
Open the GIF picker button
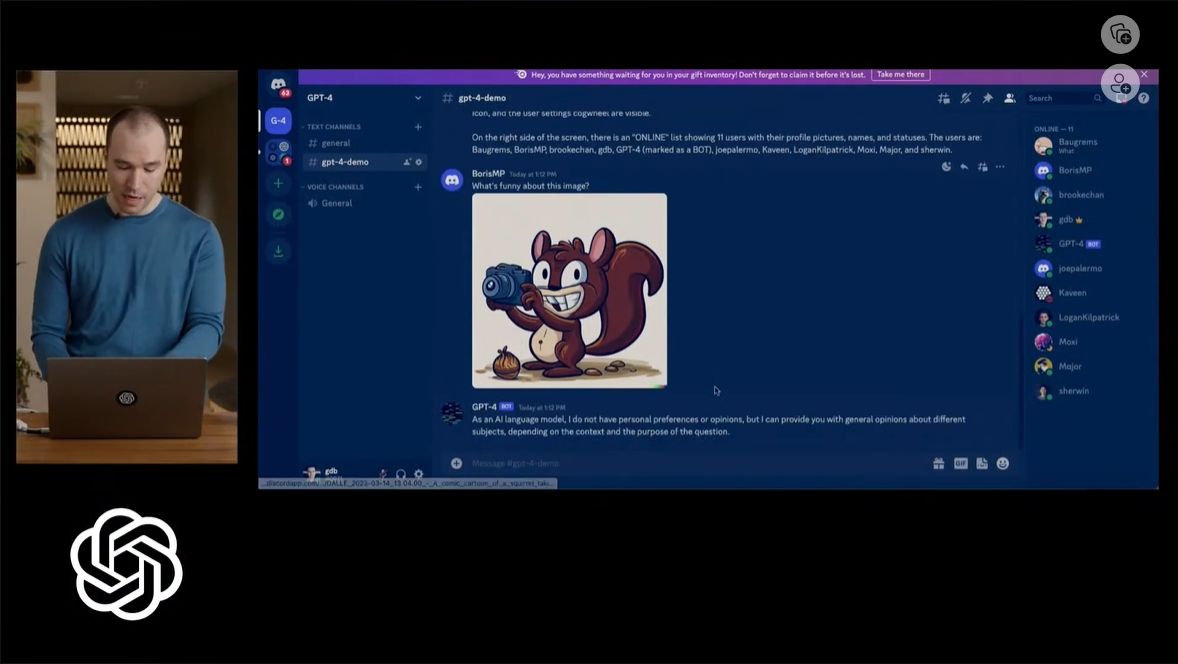pyautogui.click(x=960, y=463)
